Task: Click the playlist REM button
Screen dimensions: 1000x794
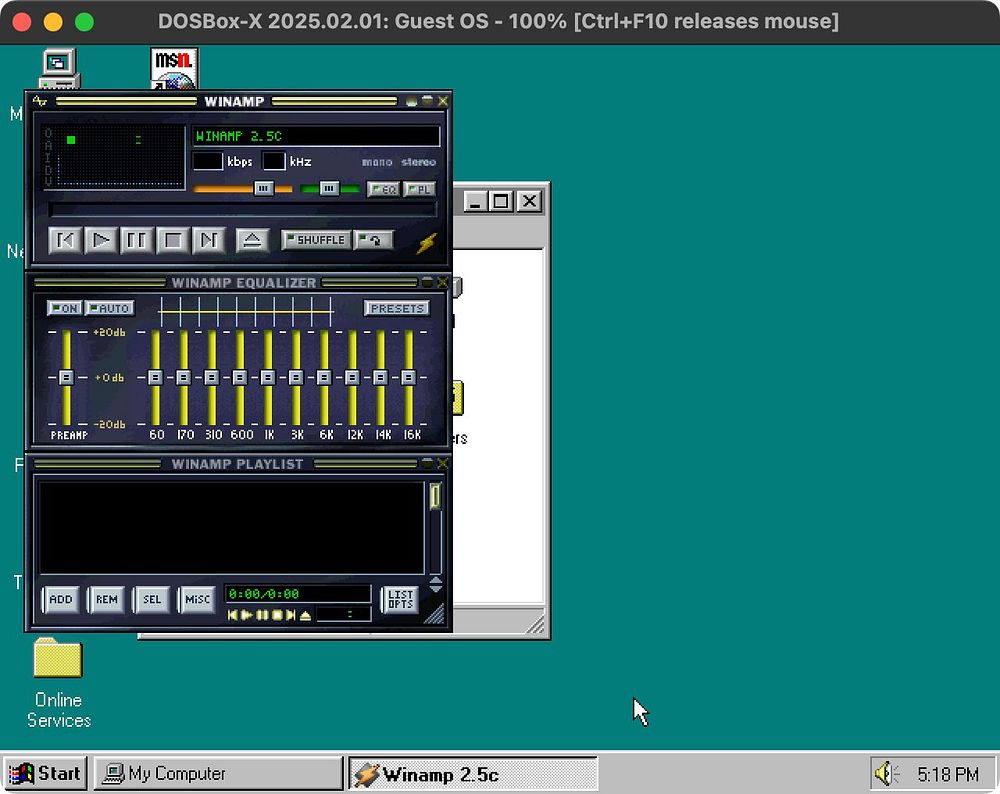Action: coord(106,599)
